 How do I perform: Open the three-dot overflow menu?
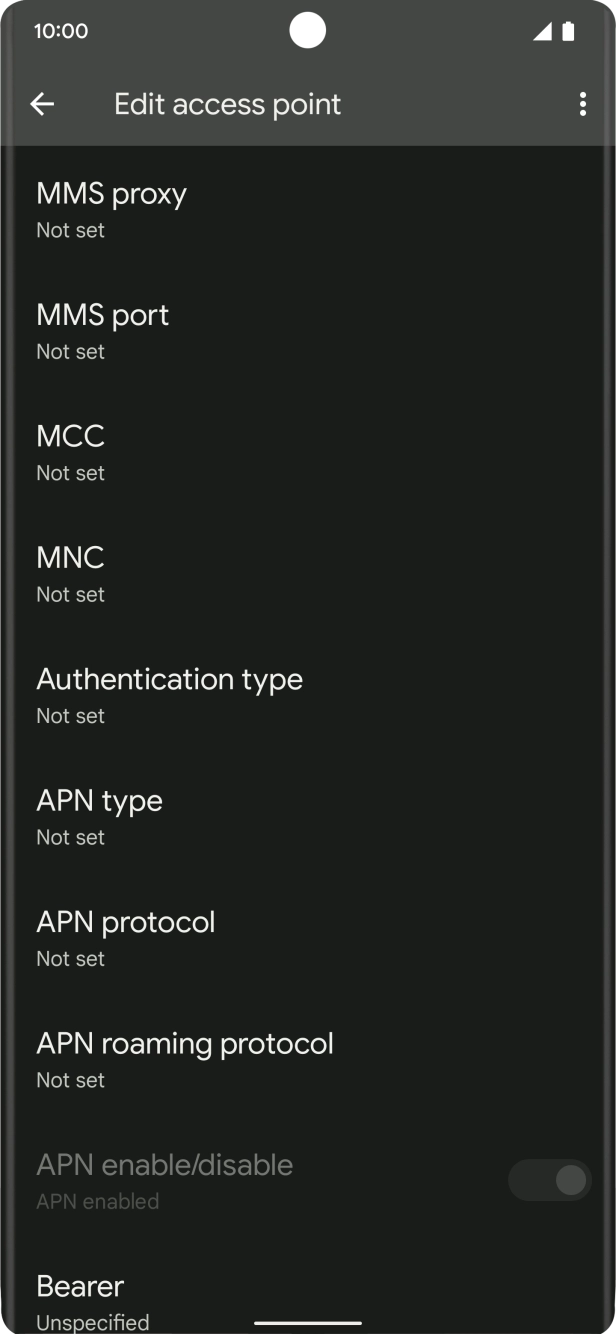[x=582, y=104]
